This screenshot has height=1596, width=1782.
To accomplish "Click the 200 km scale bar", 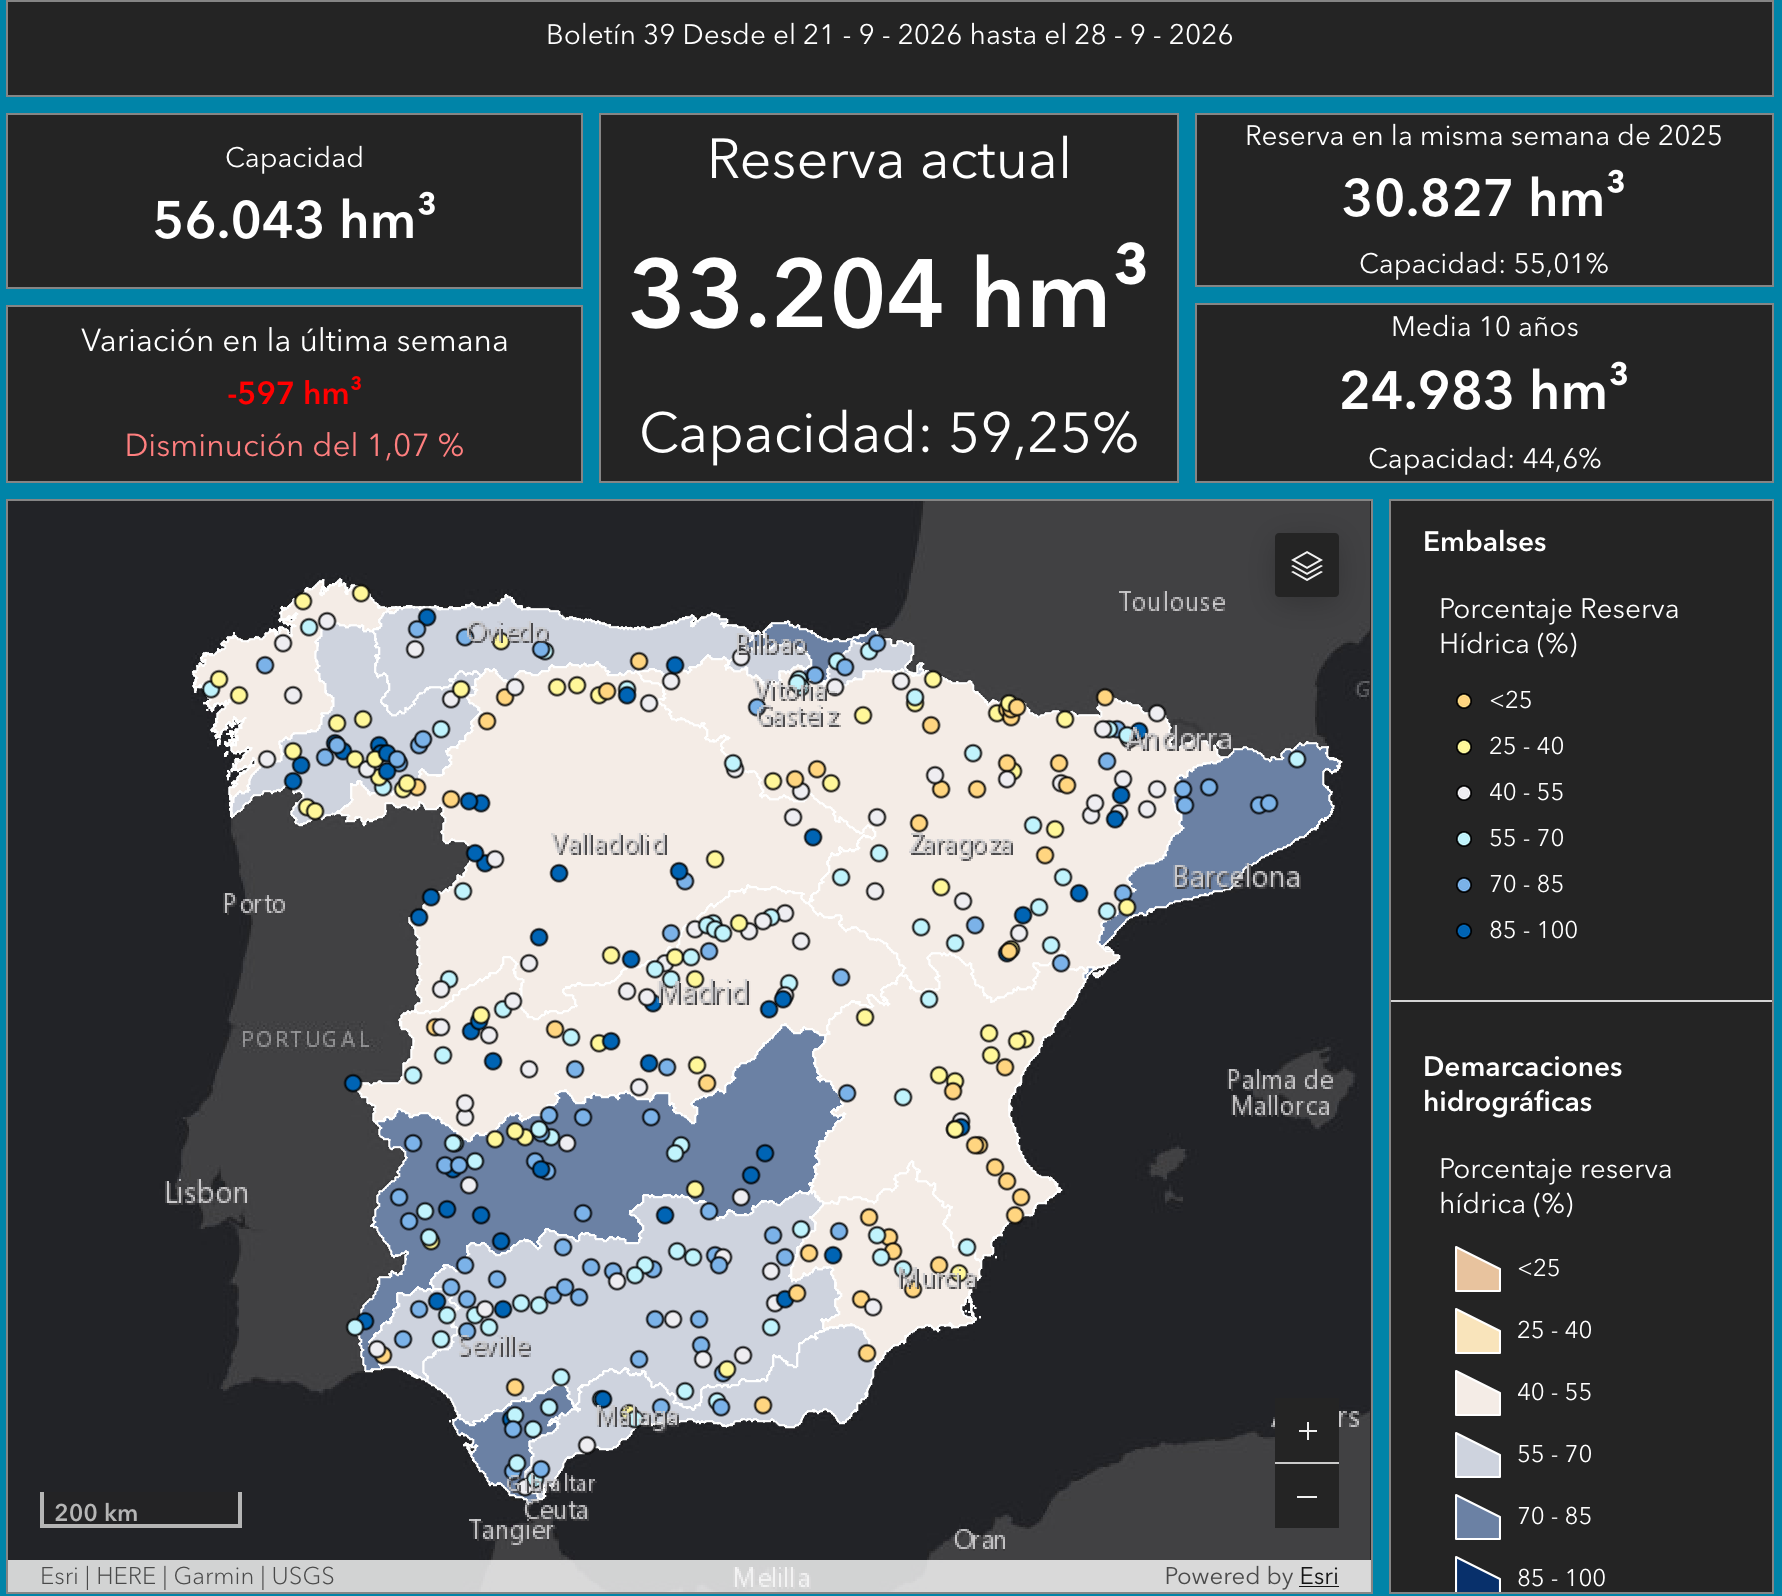I will pos(140,1510).
